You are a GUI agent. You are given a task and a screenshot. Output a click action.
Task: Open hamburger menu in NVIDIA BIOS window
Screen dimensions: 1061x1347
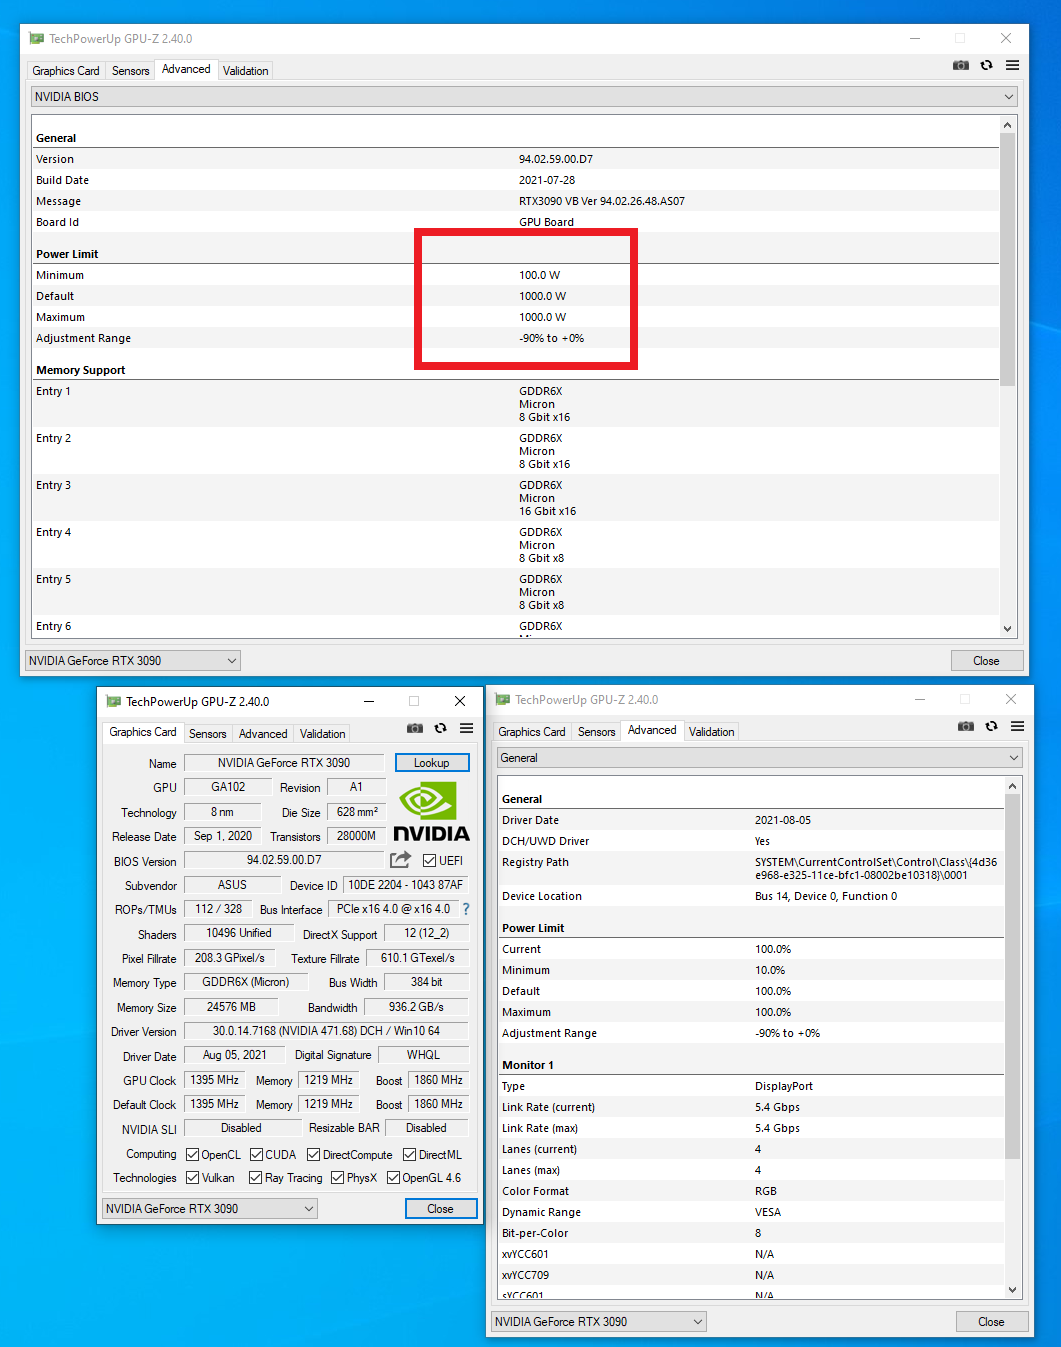click(1013, 65)
